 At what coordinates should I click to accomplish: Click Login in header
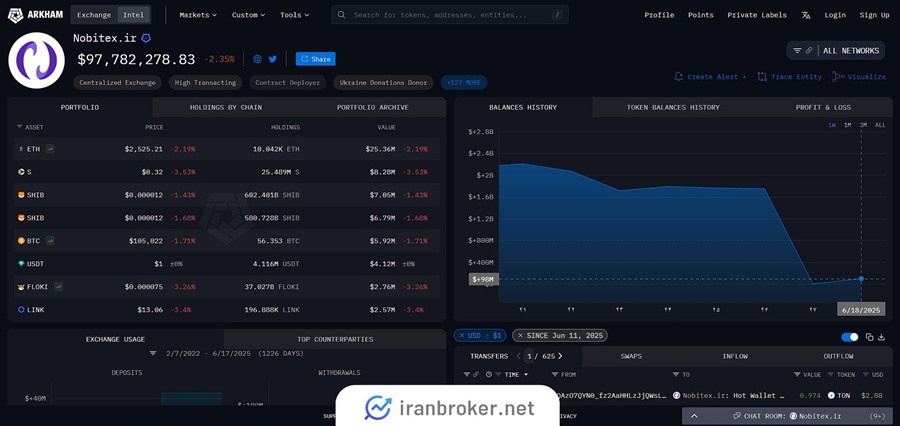[835, 15]
